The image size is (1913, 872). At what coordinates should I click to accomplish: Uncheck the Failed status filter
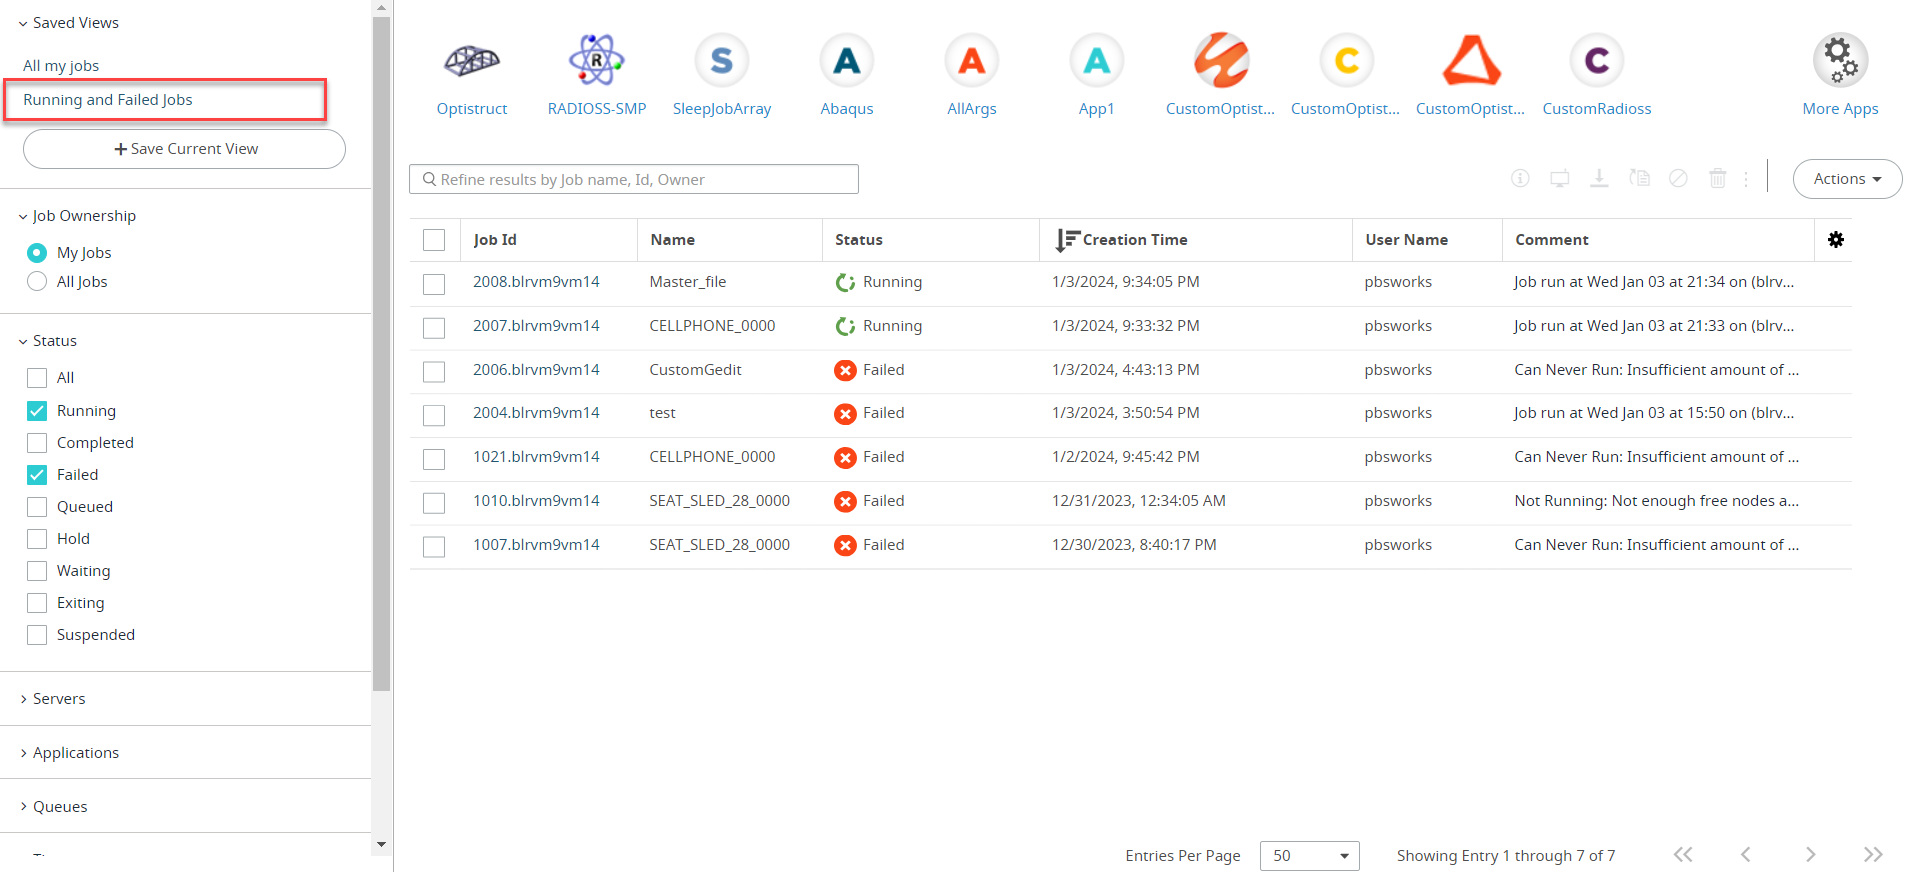tap(37, 475)
